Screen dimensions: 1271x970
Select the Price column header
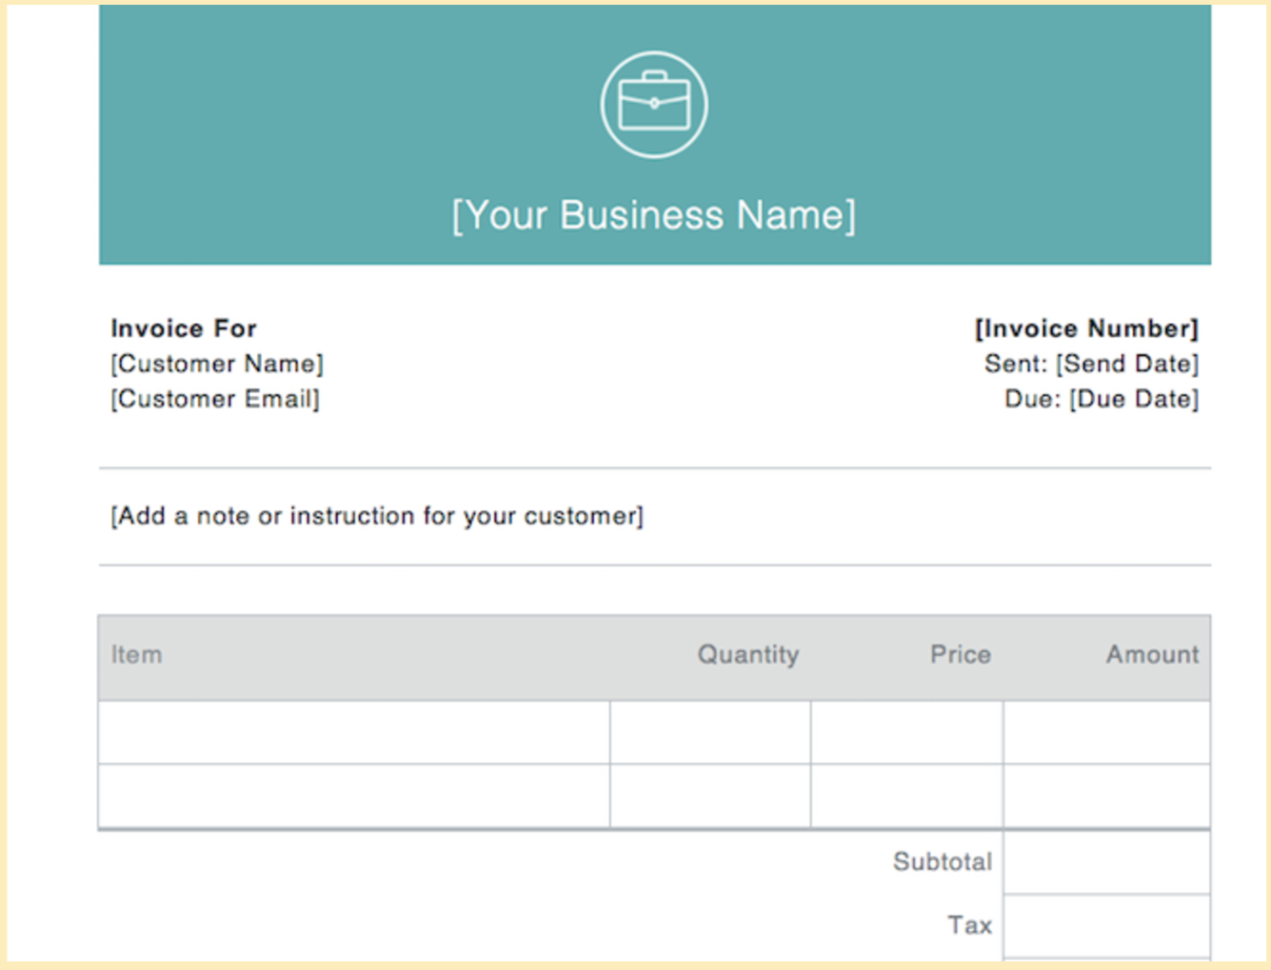[x=960, y=654]
